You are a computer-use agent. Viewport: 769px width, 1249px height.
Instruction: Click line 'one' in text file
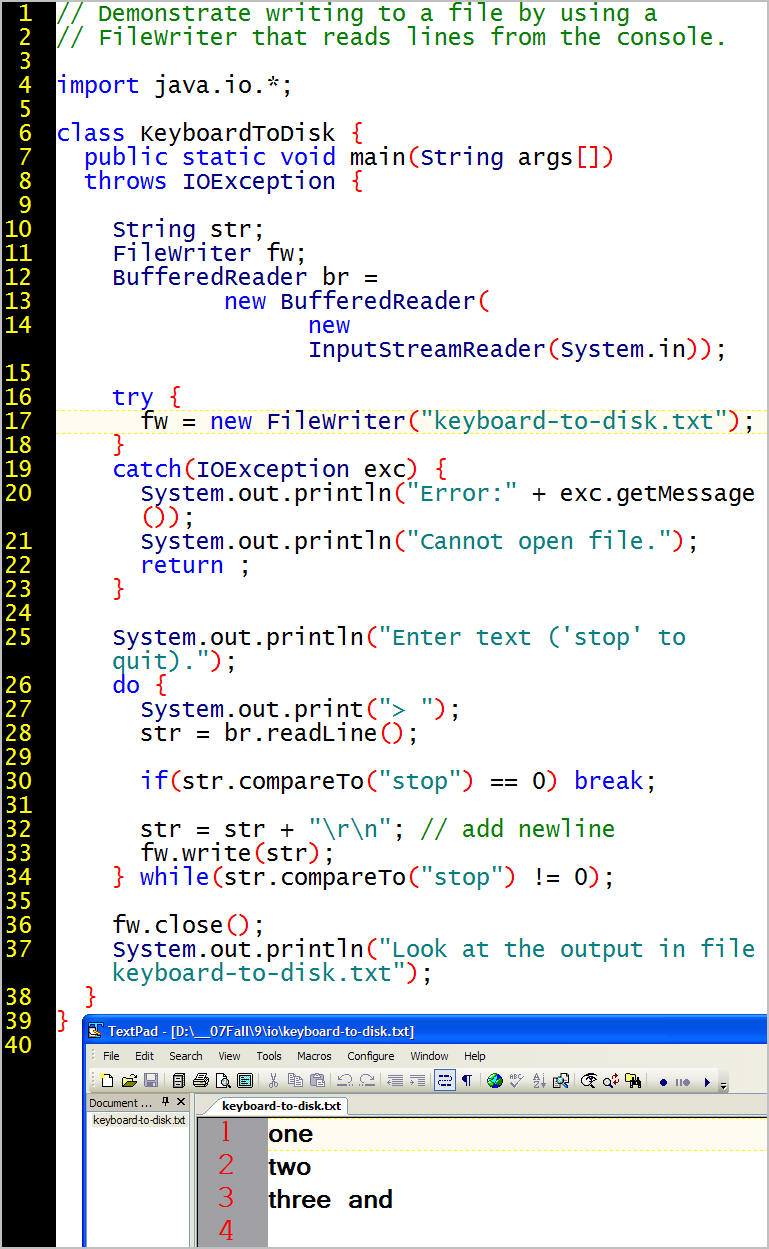pos(290,1134)
